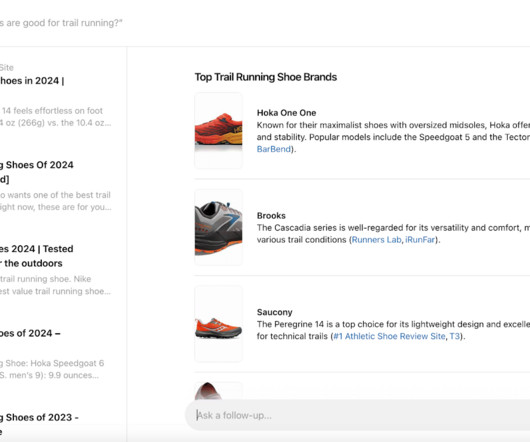Open the source result 'g Shoes of 2023 -'
The height and width of the screenshot is (442, 530).
(x=39, y=417)
